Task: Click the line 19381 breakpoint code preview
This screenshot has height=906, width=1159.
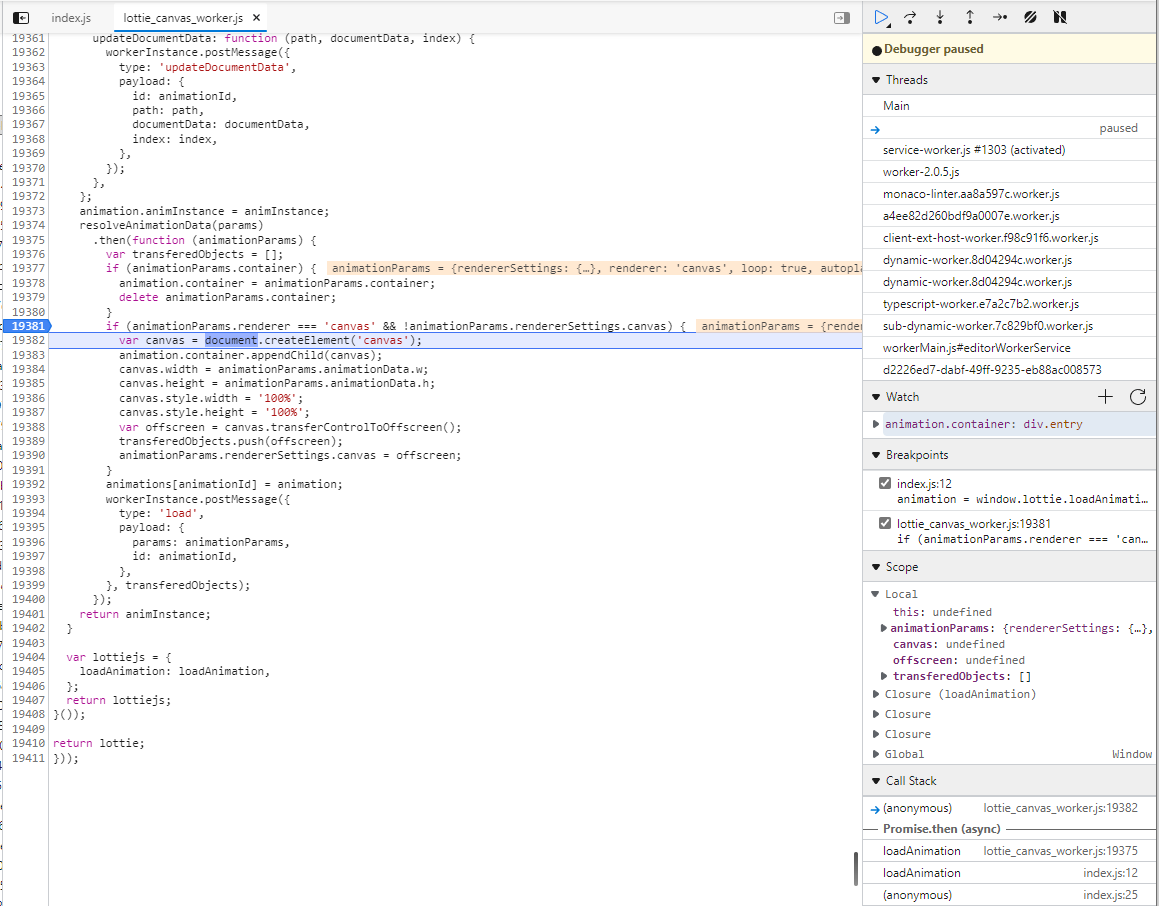Action: tap(1023, 539)
